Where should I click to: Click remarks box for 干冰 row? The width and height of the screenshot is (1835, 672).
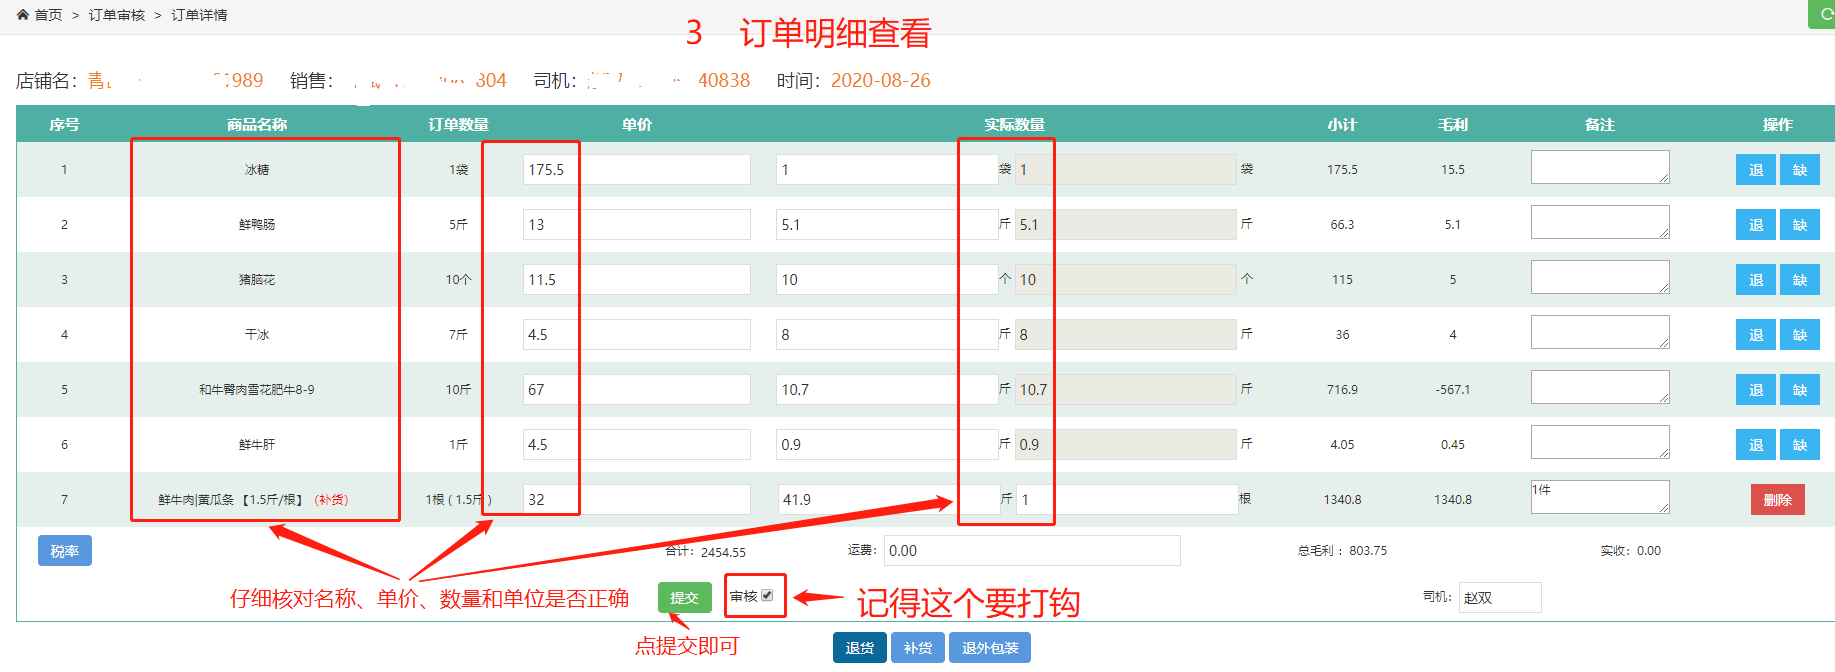pyautogui.click(x=1599, y=332)
